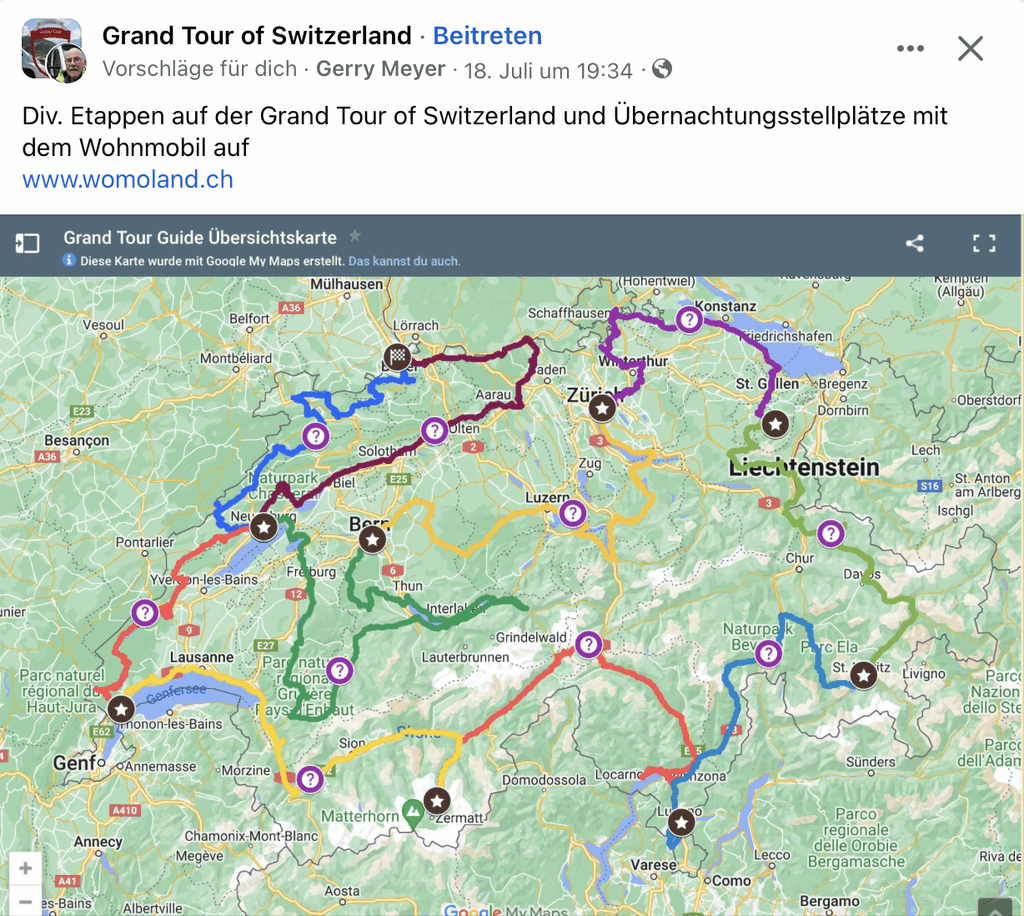Click the Vesoul town label
1024x916 pixels.
click(103, 325)
